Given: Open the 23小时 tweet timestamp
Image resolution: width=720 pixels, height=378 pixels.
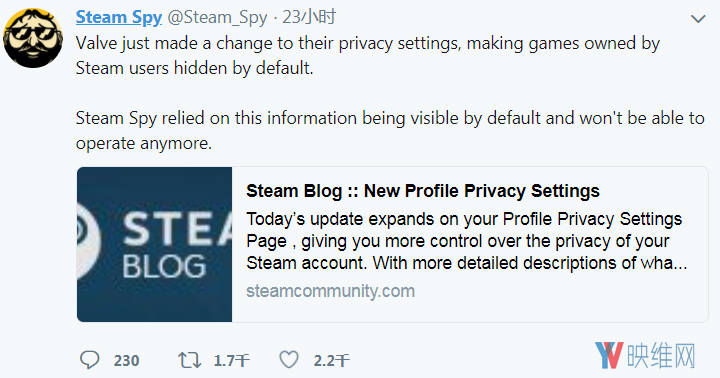Looking at the screenshot, I should click(309, 17).
